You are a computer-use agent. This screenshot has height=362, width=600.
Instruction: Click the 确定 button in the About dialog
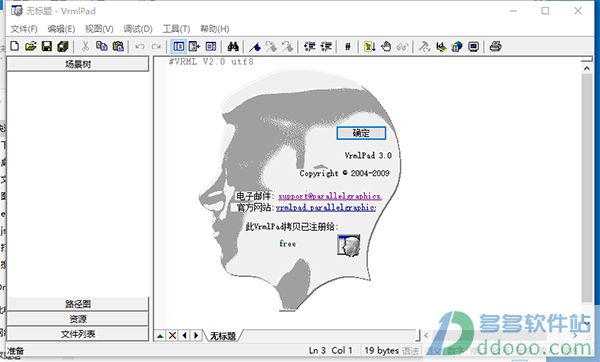tap(361, 133)
